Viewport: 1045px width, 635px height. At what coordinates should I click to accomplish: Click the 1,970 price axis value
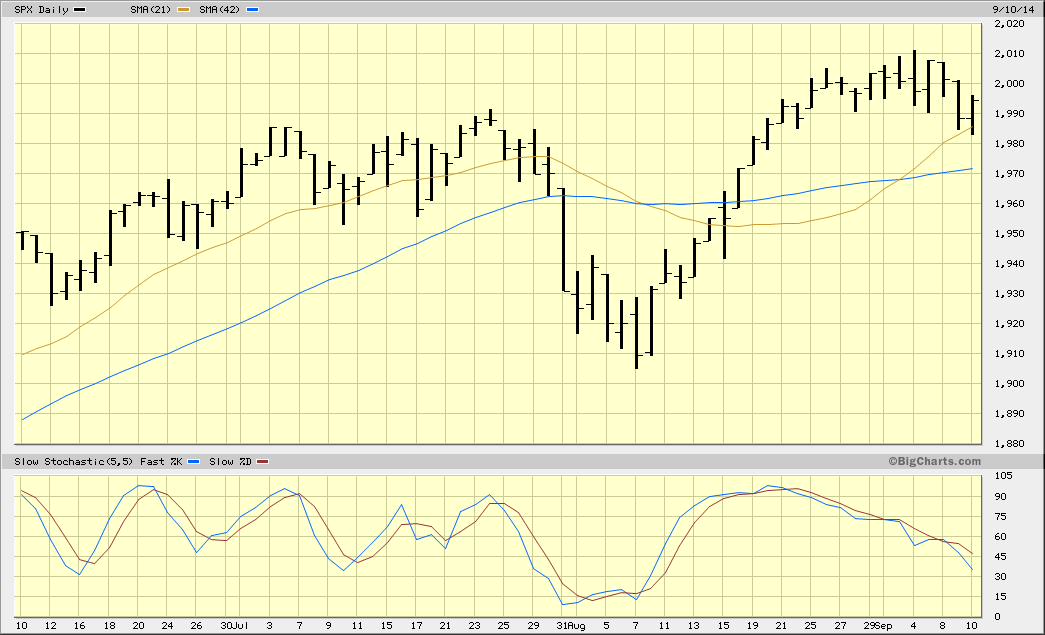click(x=1009, y=174)
